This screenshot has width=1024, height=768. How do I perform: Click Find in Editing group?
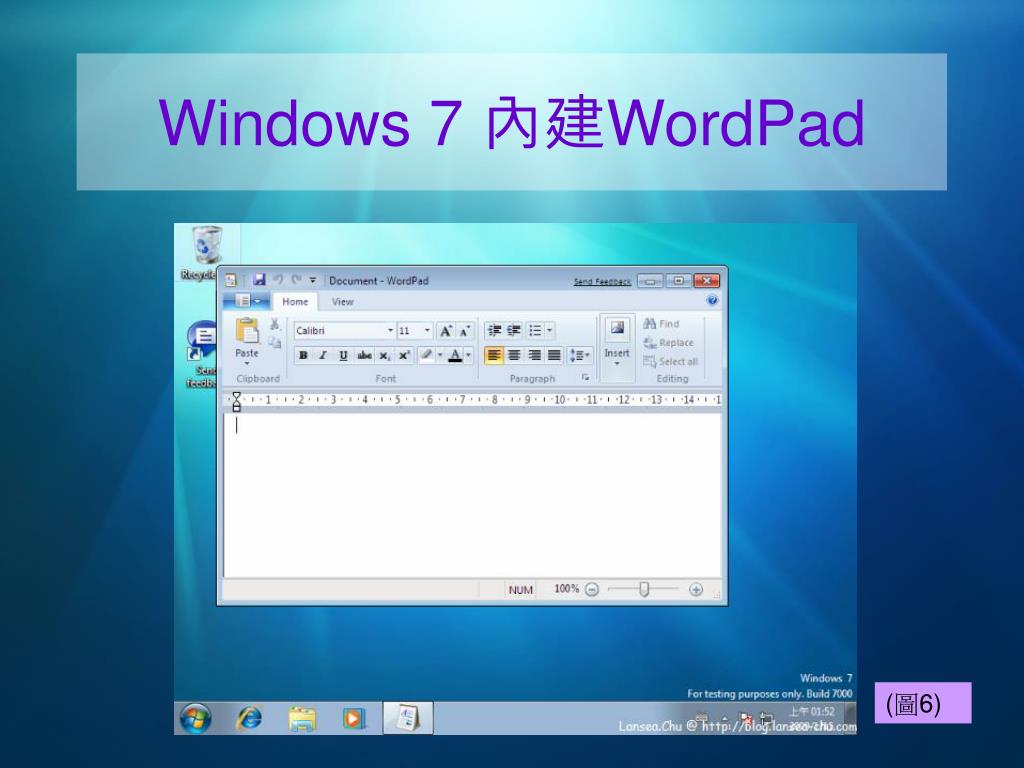(661, 323)
